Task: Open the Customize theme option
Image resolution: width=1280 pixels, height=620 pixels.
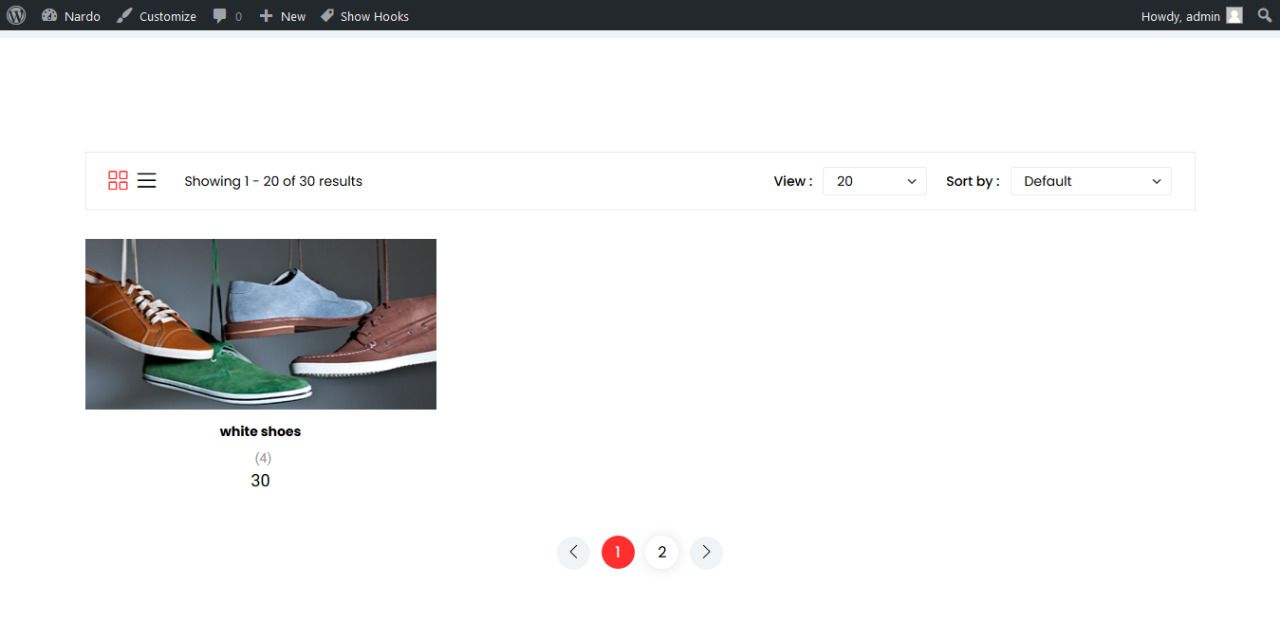Action: click(x=156, y=16)
